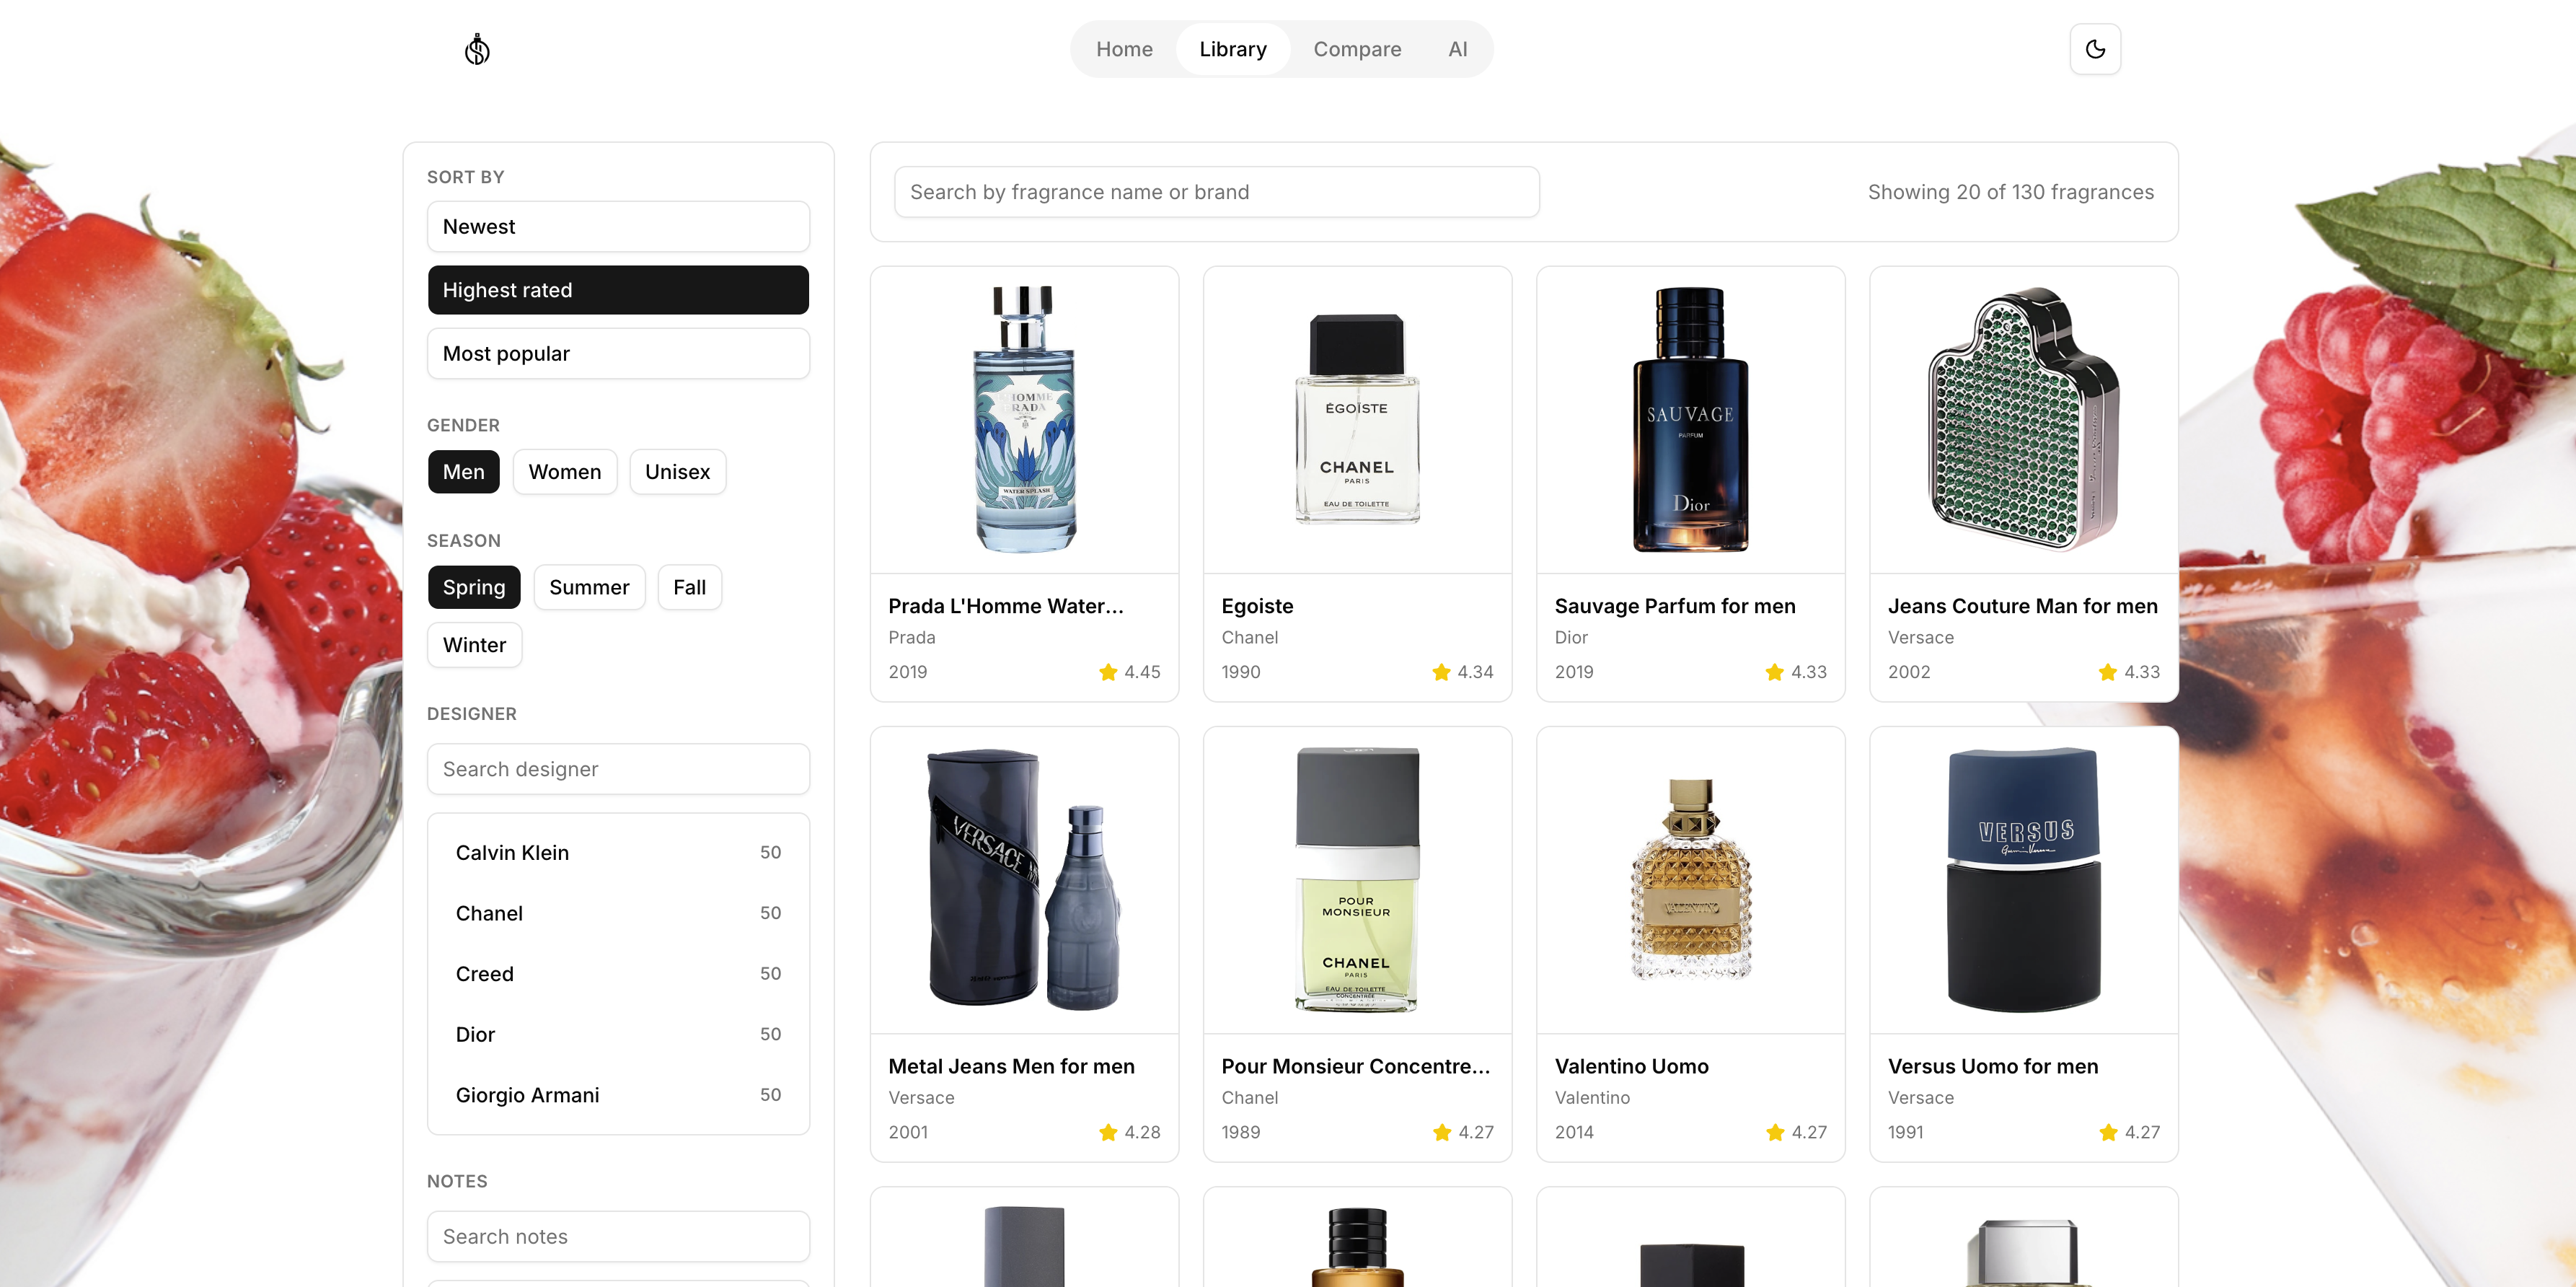Open the Pour Monsieur Concentre bottle image
The height and width of the screenshot is (1287, 2576).
point(1357,880)
